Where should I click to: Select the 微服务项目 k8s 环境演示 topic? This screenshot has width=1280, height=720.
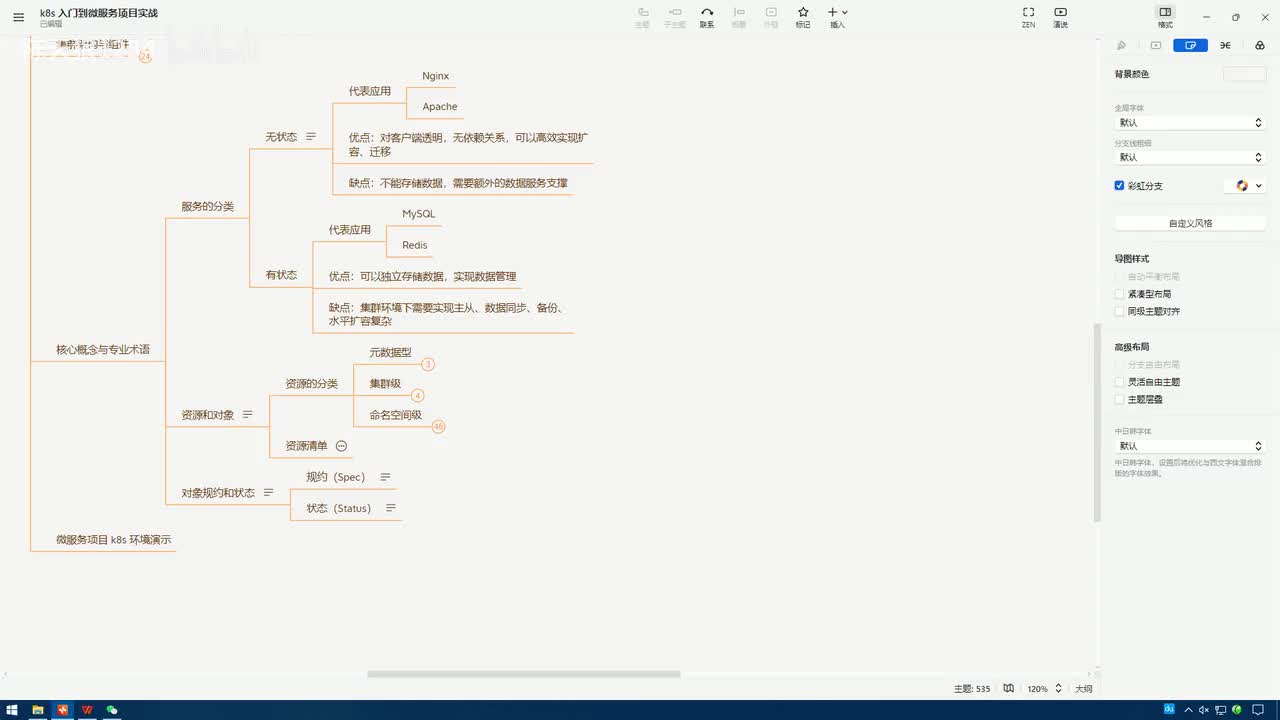(x=114, y=540)
